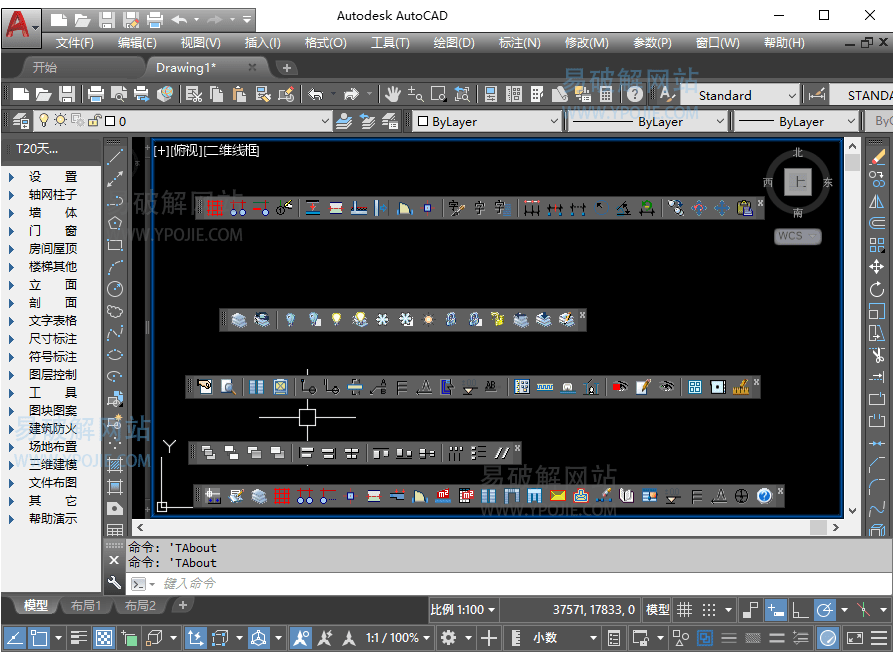
Task: Select the Erase tool in the modify toolbar
Action: coord(877,157)
